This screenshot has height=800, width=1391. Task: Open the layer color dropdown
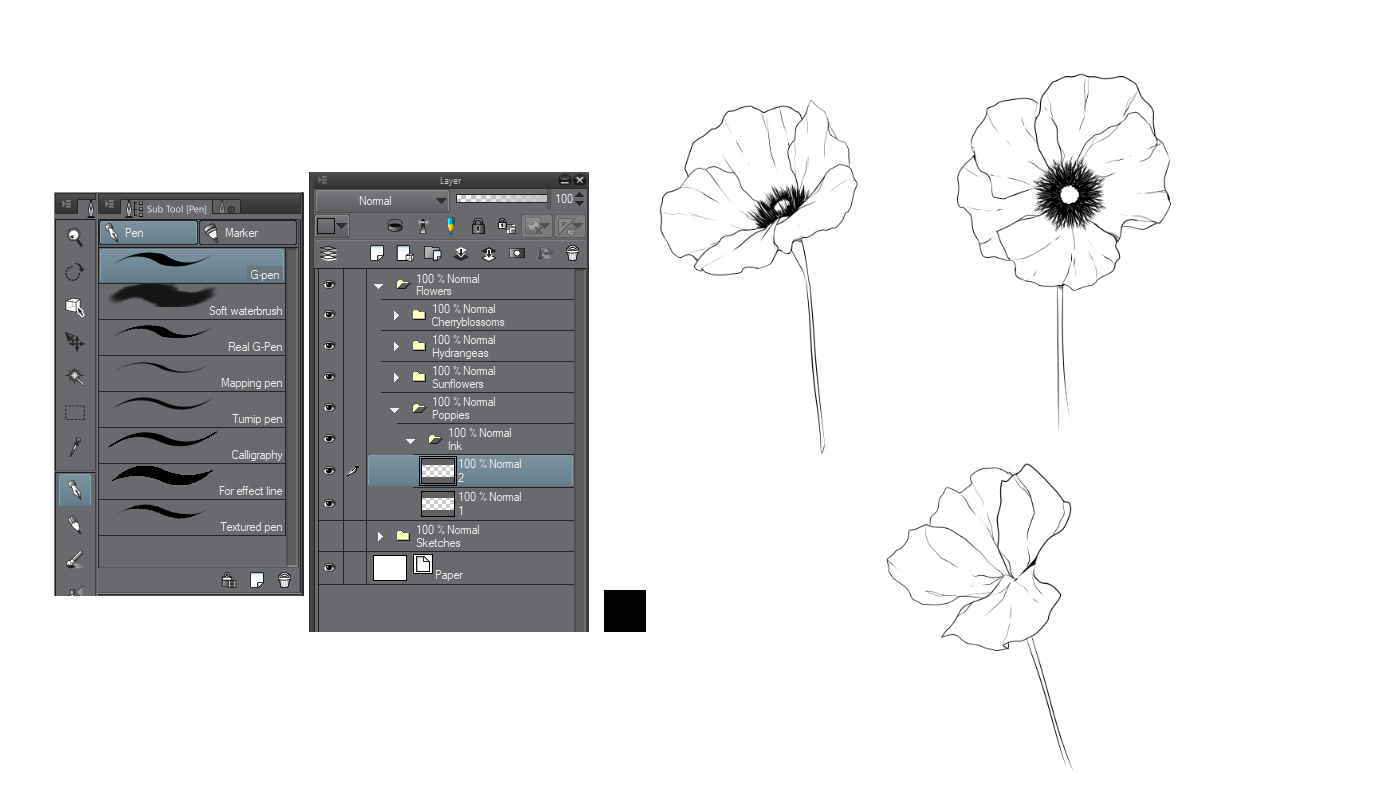click(x=332, y=226)
